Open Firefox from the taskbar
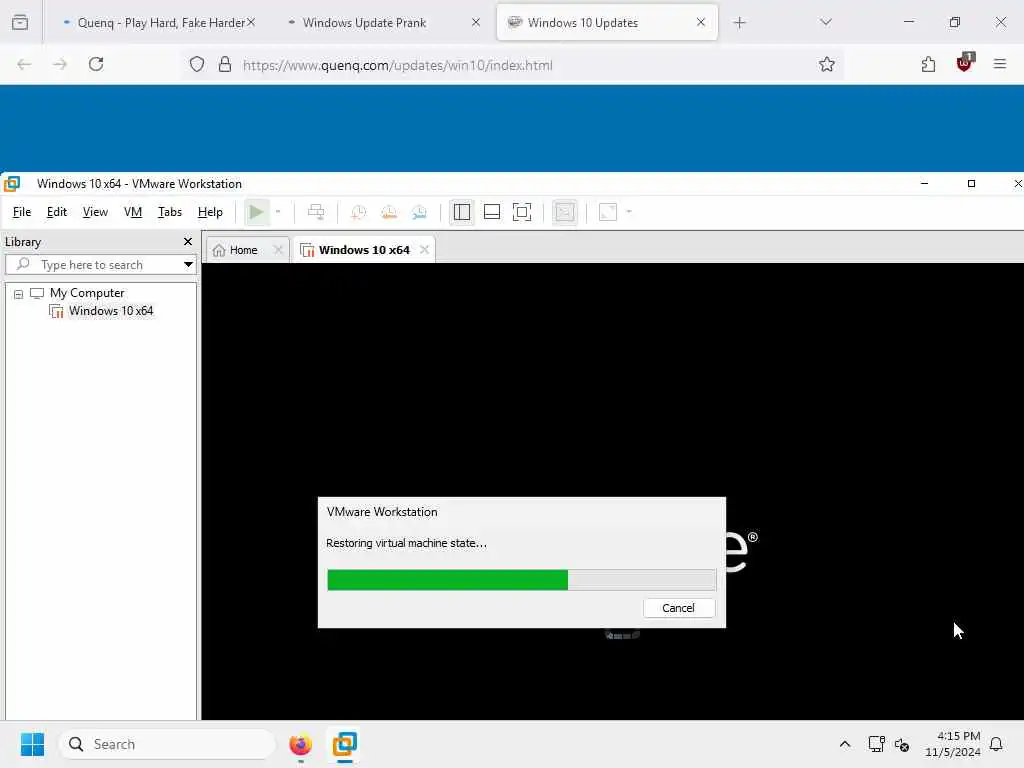 click(x=300, y=744)
